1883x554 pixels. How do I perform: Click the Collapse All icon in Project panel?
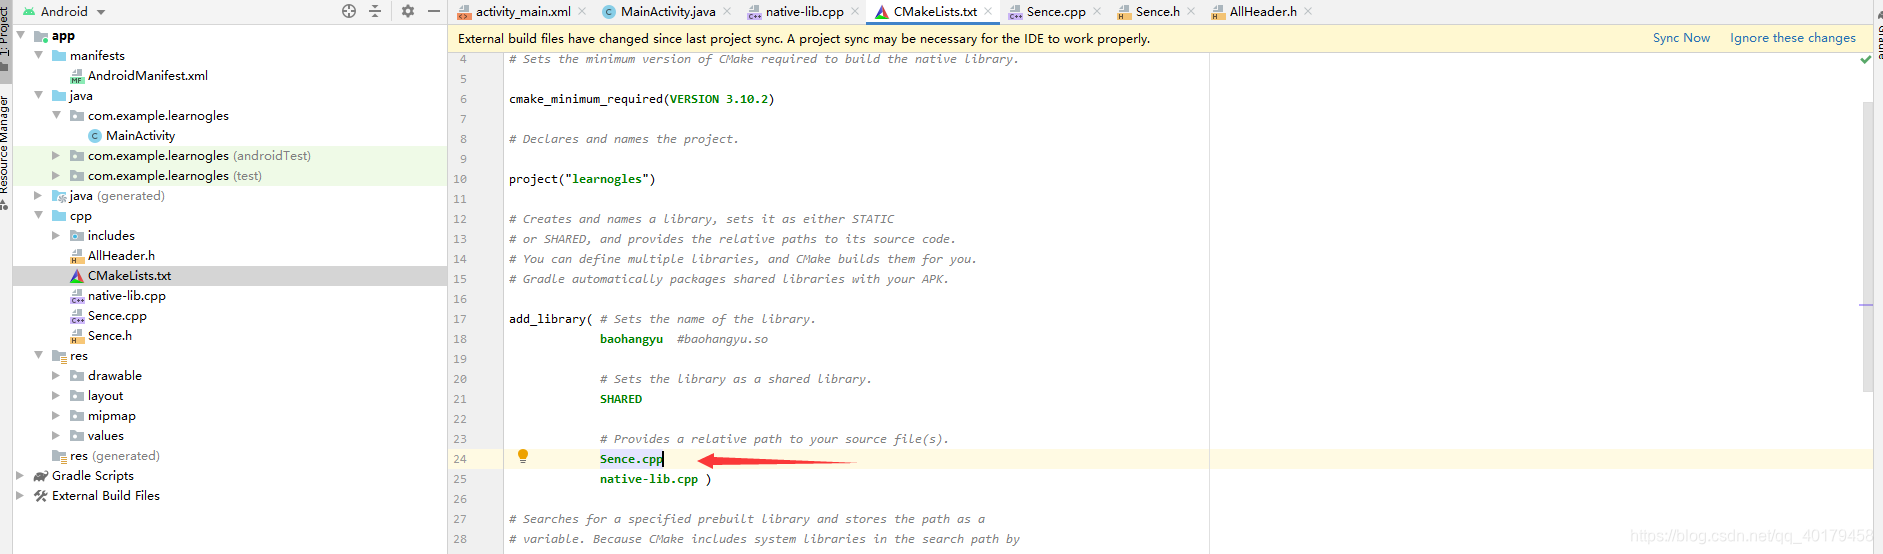[375, 11]
